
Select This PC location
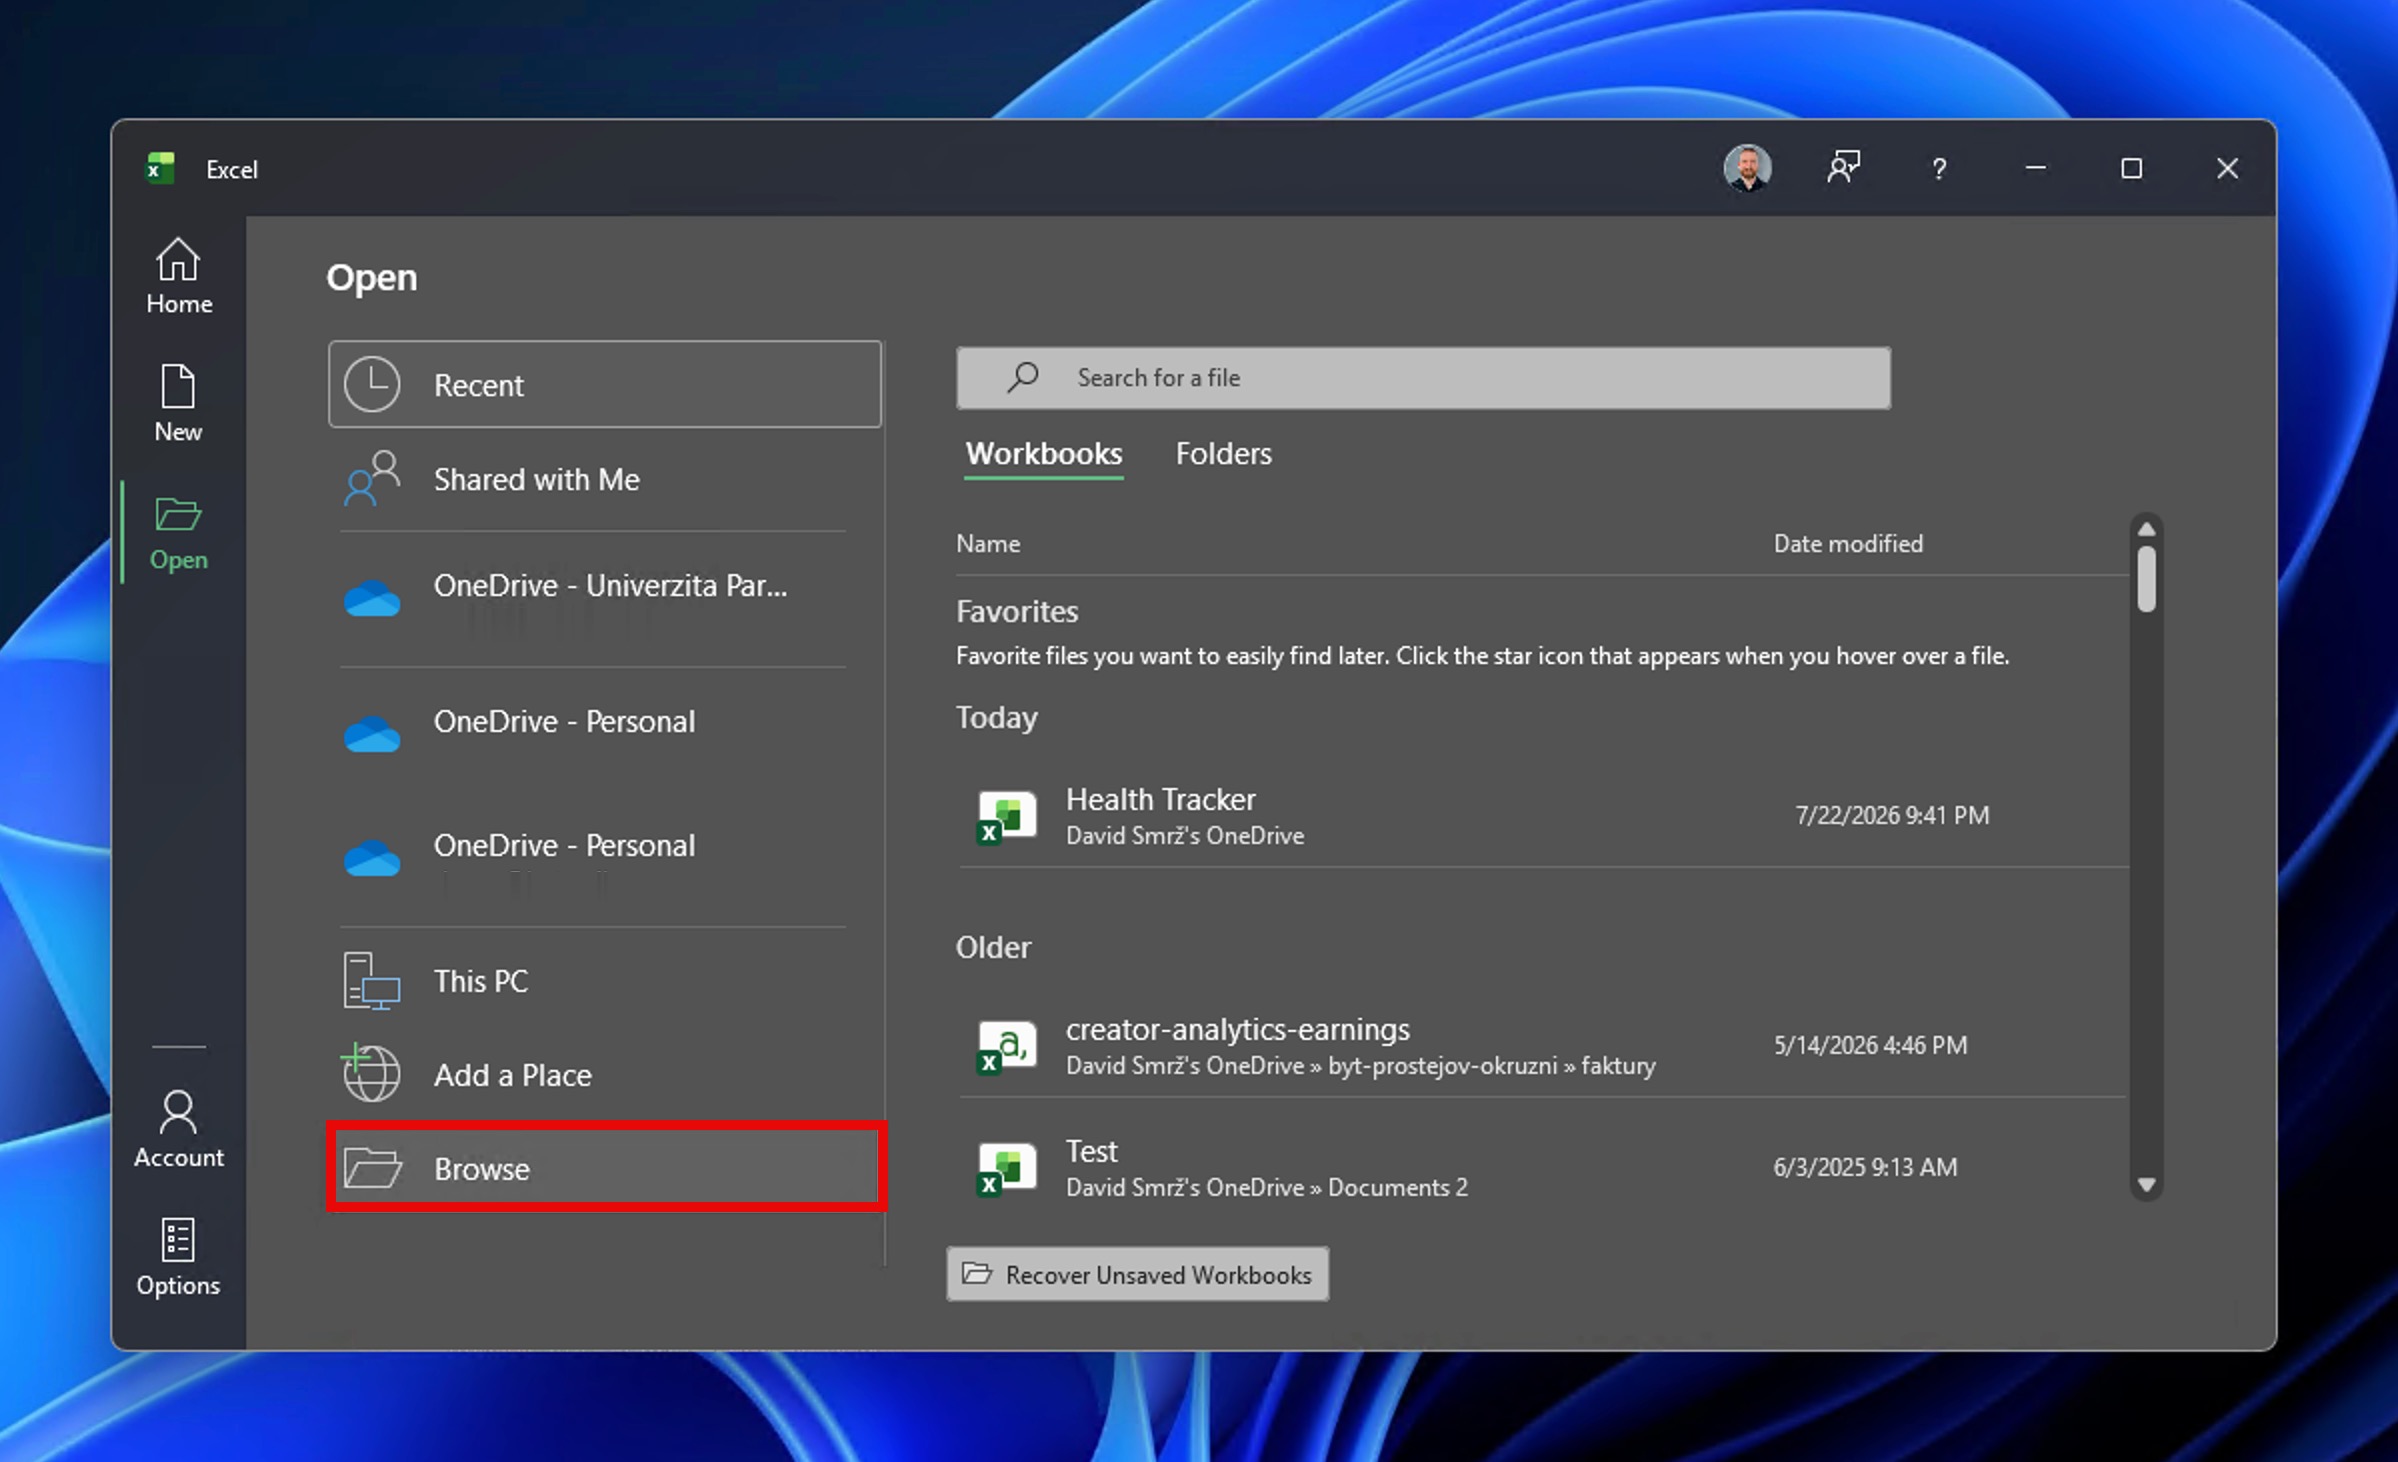(605, 980)
